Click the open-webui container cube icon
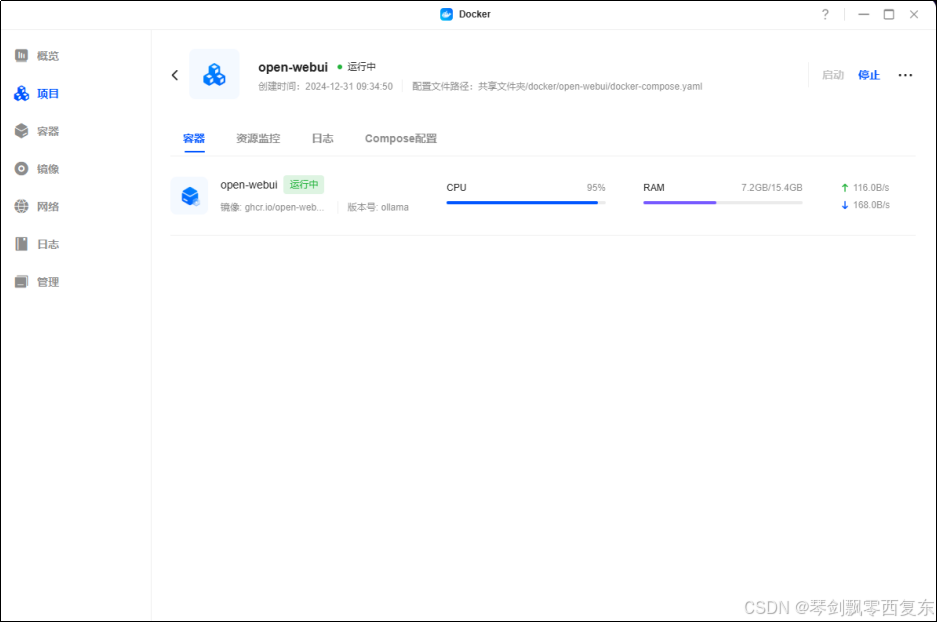The width and height of the screenshot is (938, 623). (190, 196)
